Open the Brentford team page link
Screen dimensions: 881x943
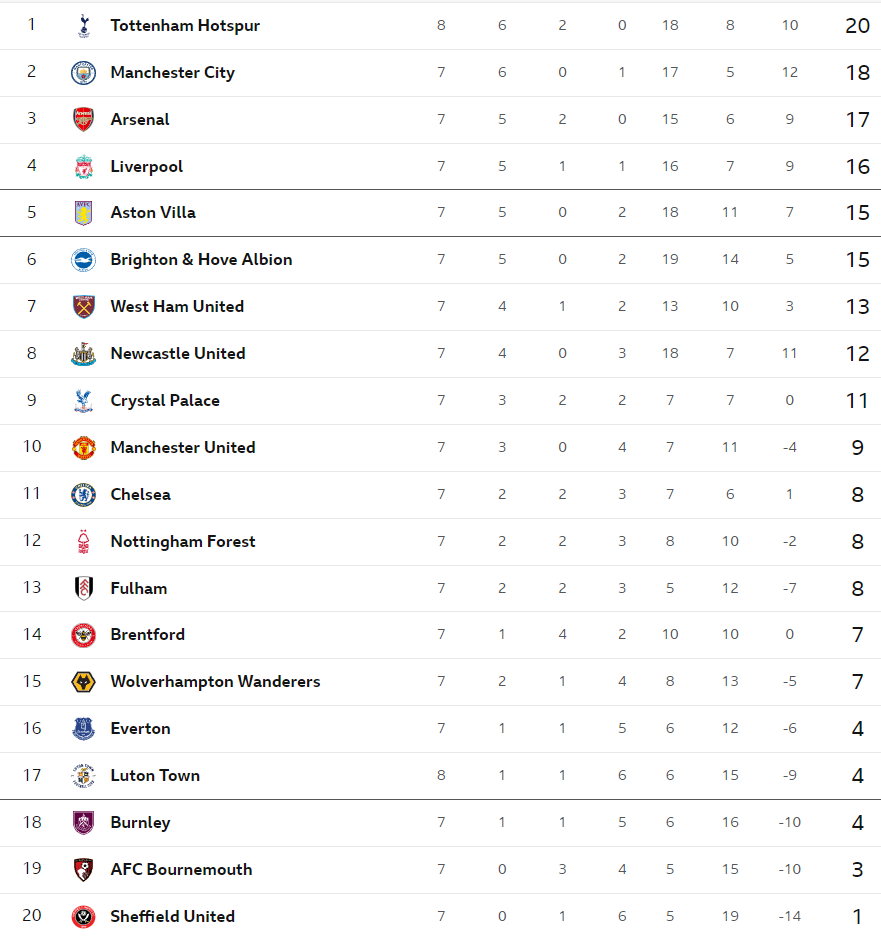coord(147,634)
